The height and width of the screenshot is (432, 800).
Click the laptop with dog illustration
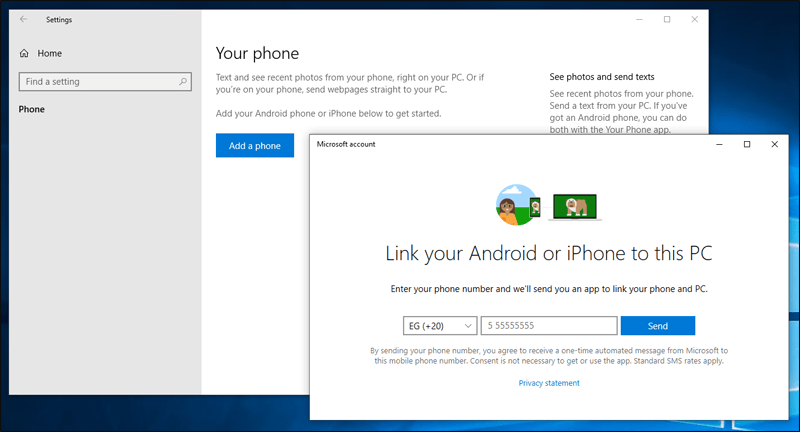(574, 206)
